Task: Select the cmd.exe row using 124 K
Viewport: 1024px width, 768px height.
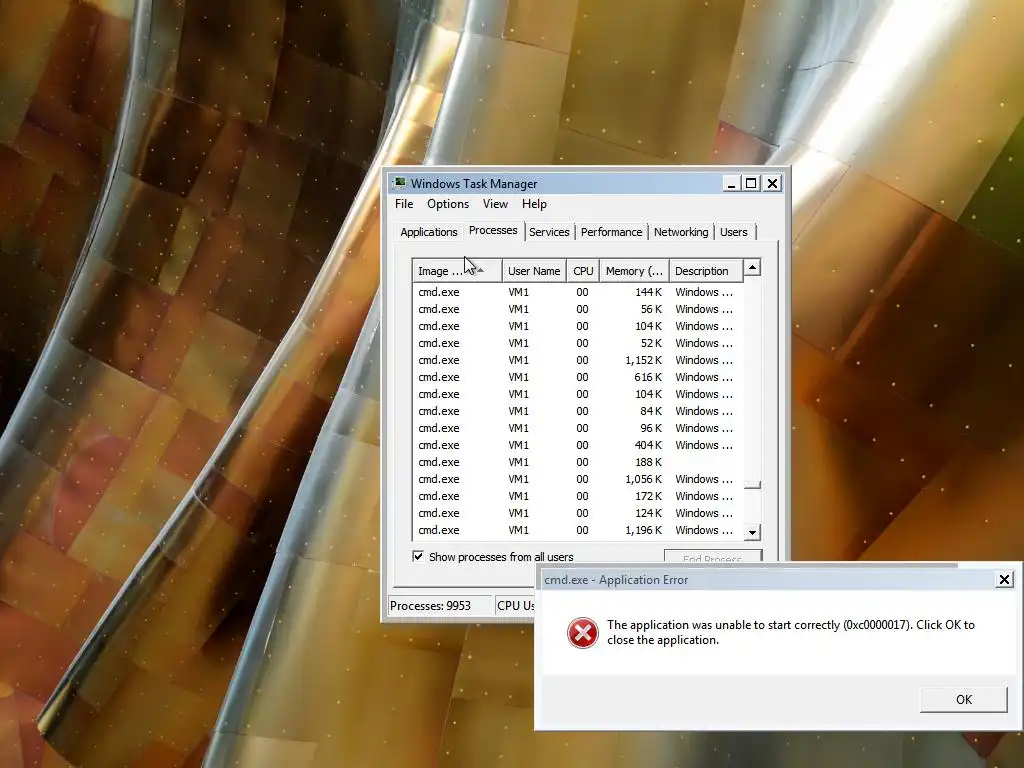Action: pyautogui.click(x=577, y=513)
